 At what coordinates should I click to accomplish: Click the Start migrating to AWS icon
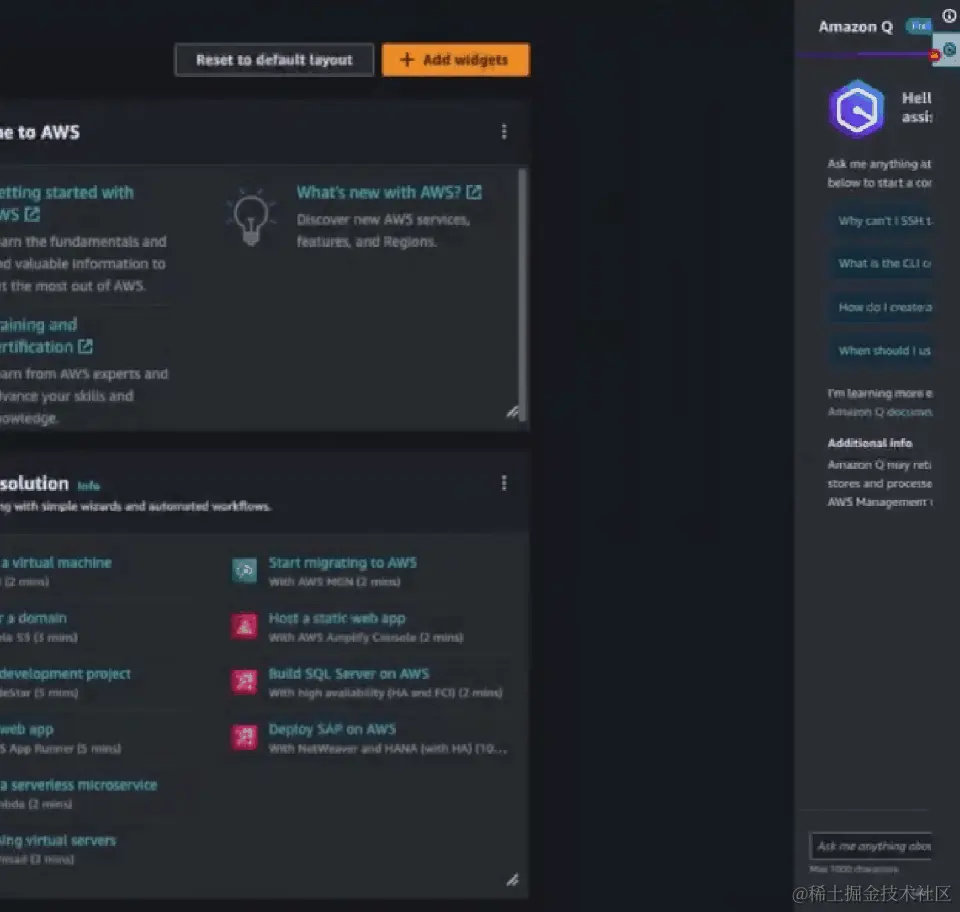244,570
